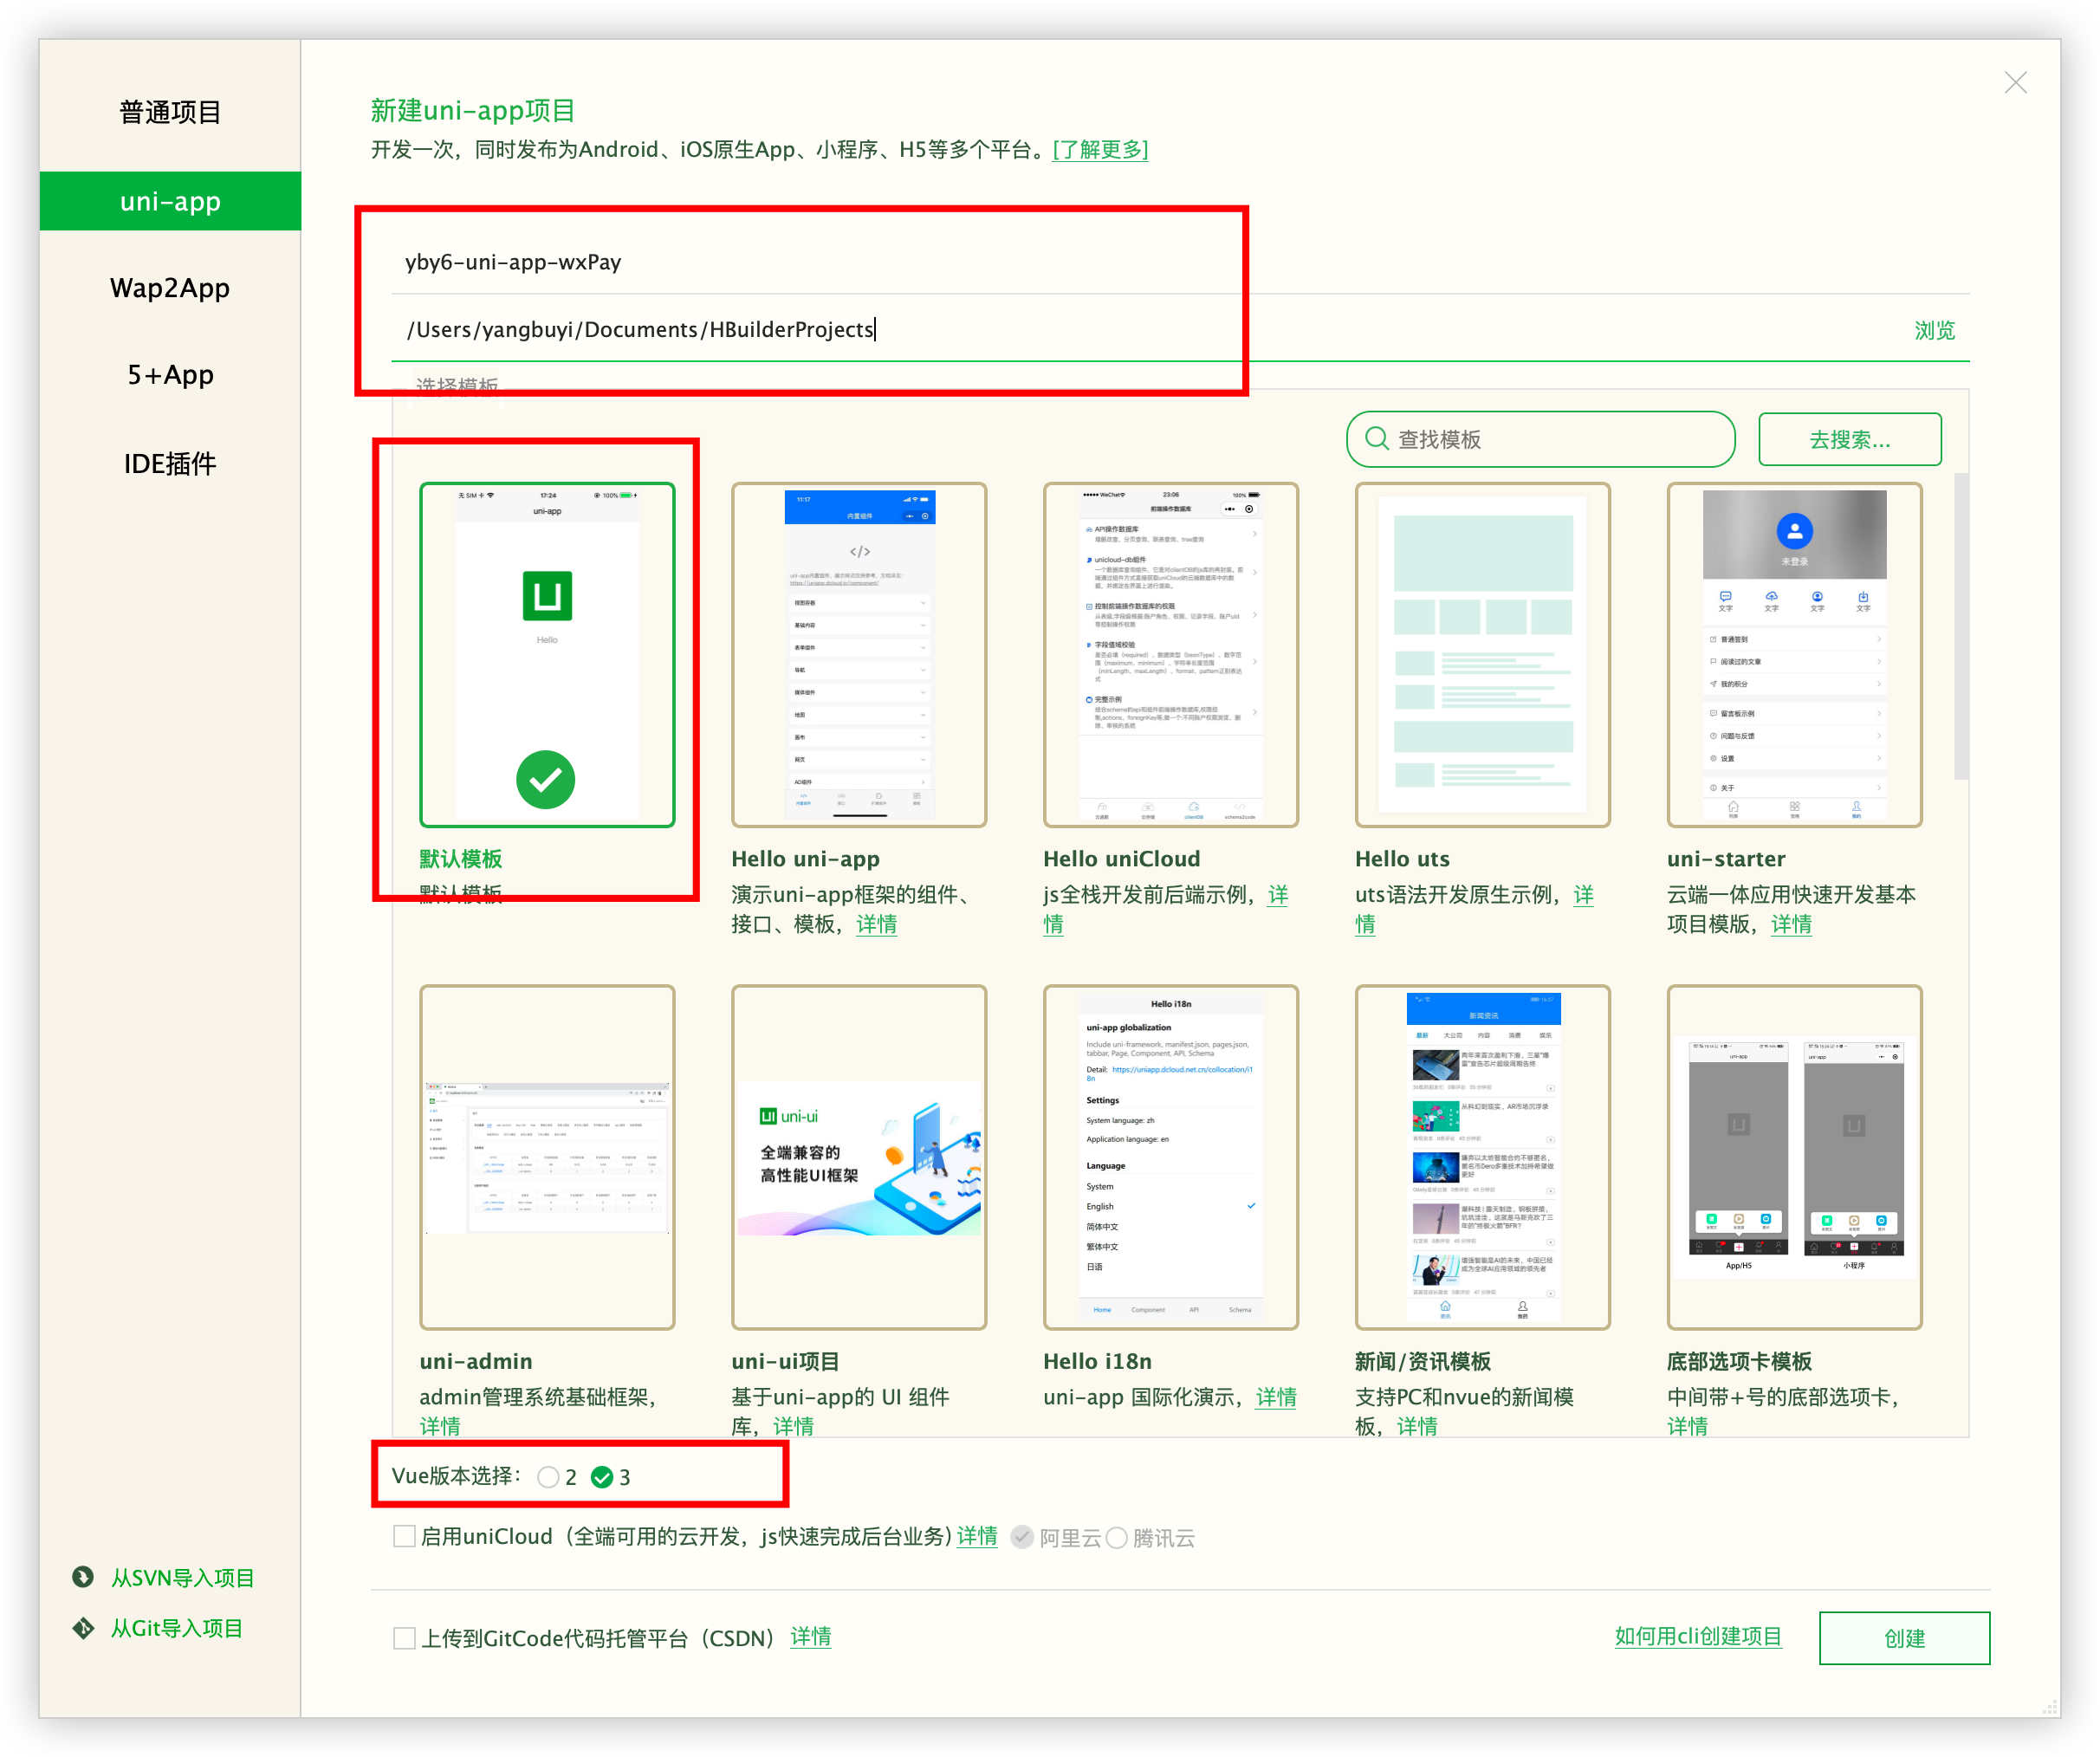Open the IDE插件 tab
Screen dimensions: 2100x1757
(x=170, y=463)
